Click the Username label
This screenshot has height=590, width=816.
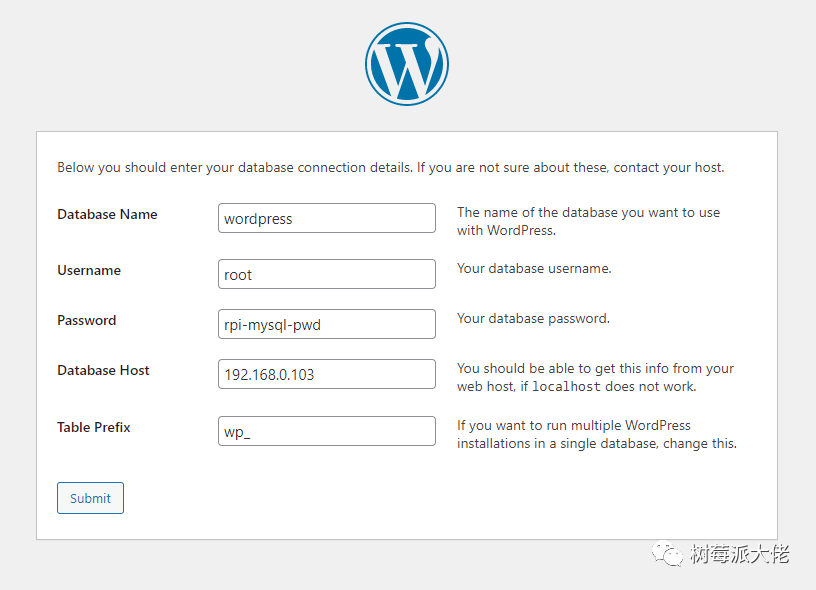tap(89, 271)
